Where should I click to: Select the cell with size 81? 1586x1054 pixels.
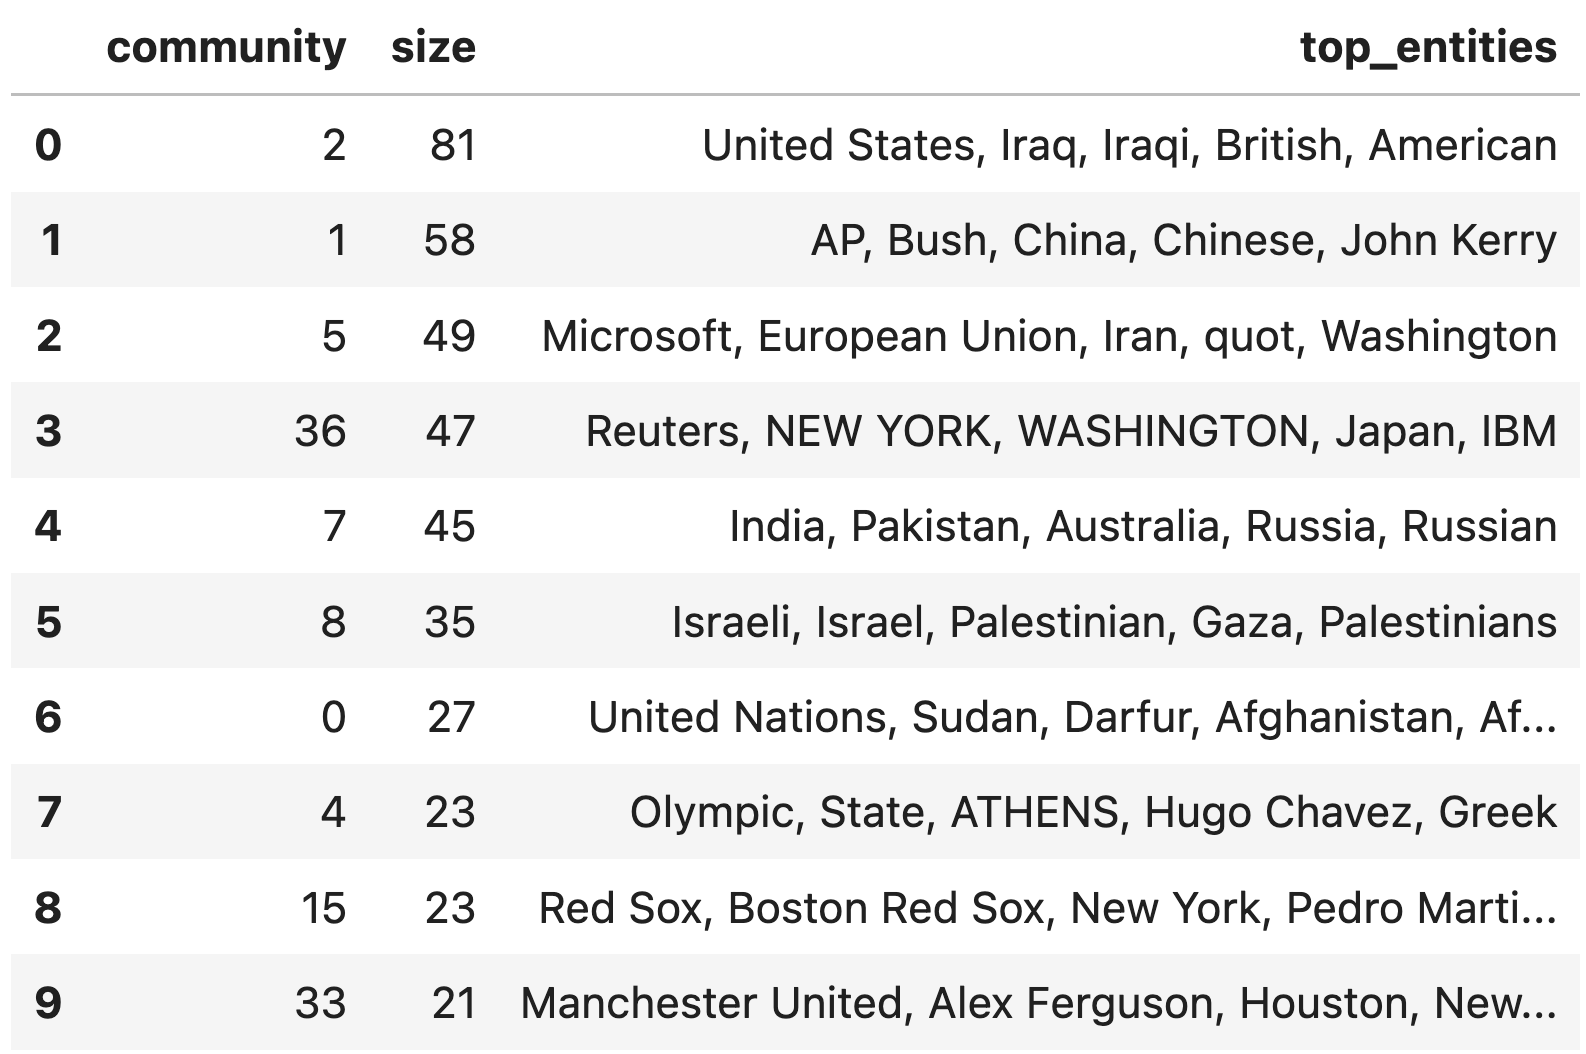pyautogui.click(x=433, y=145)
